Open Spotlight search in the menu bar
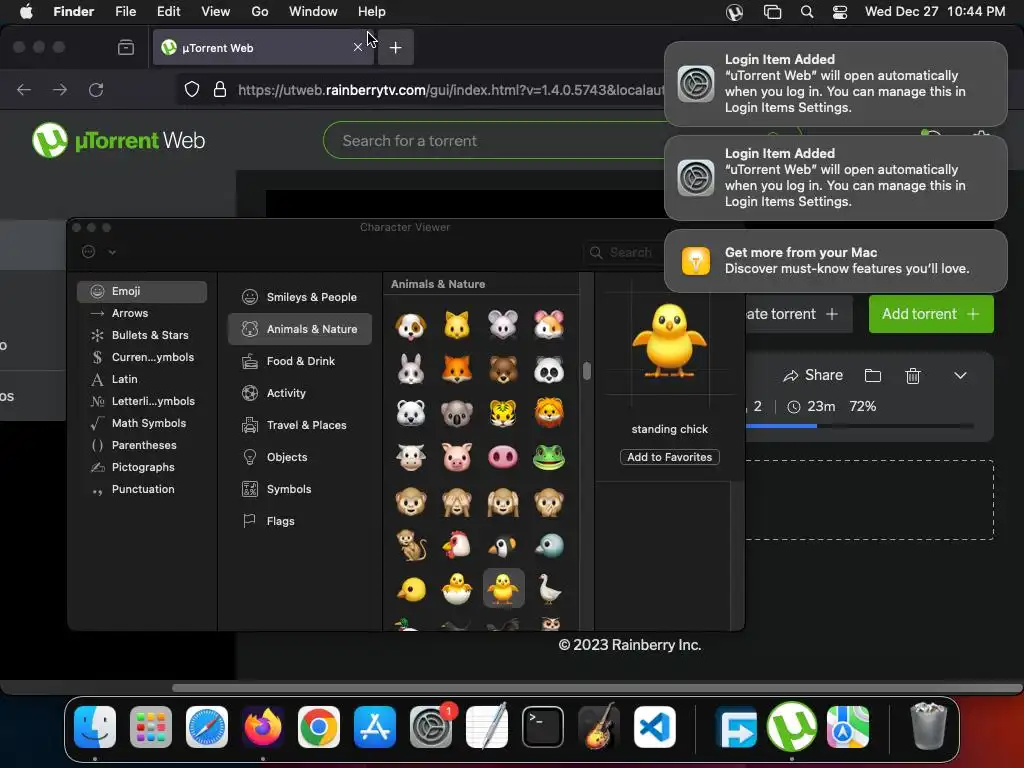 (x=807, y=12)
